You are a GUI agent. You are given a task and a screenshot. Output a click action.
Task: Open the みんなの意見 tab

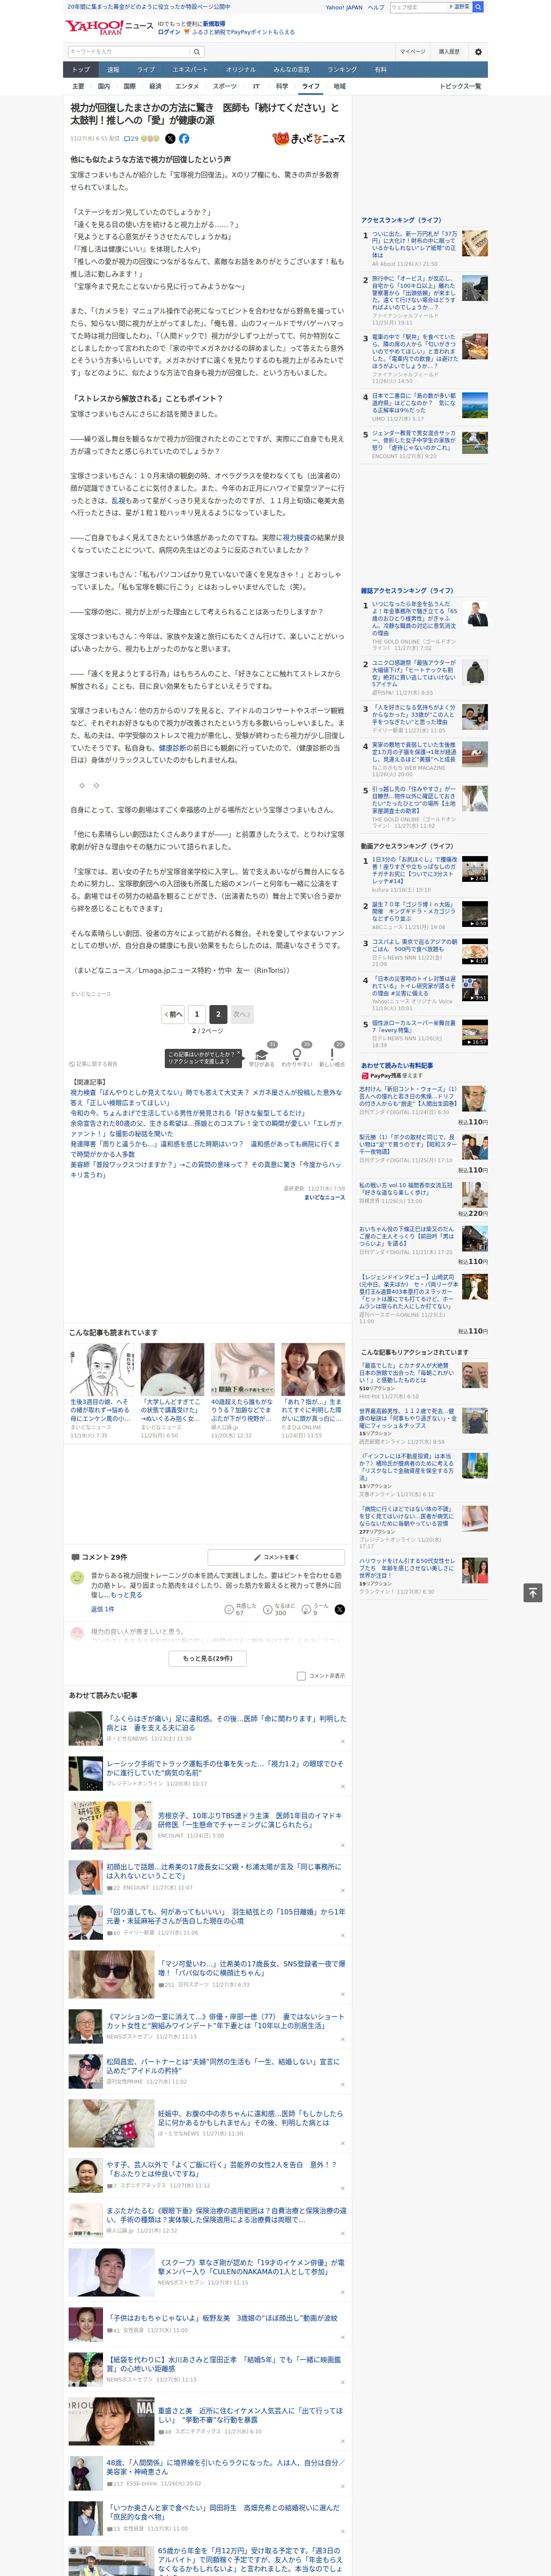(291, 70)
